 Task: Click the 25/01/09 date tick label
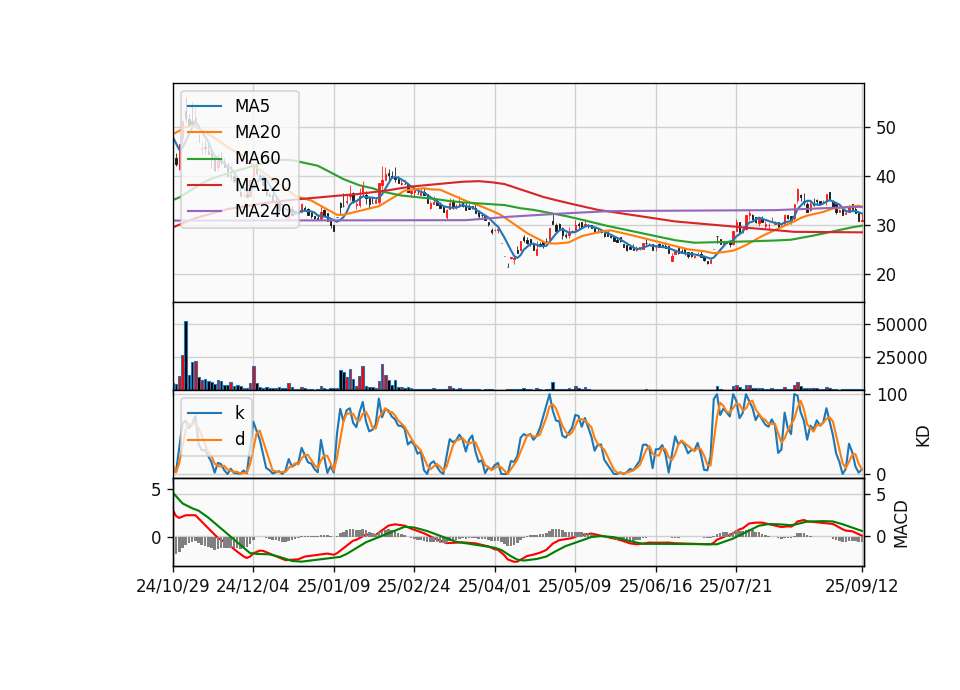pyautogui.click(x=334, y=586)
